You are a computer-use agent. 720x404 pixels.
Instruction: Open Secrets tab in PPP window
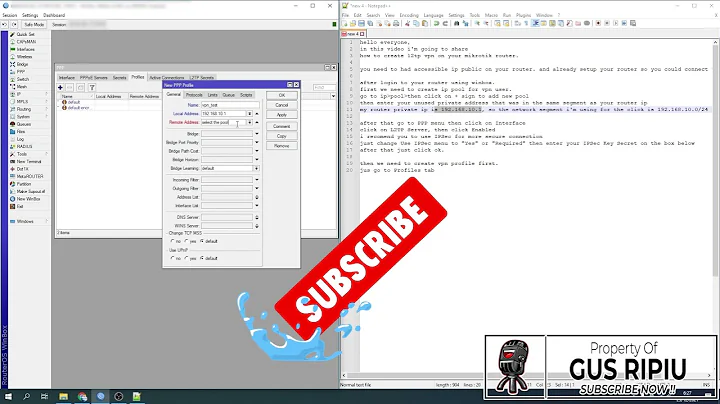point(119,78)
